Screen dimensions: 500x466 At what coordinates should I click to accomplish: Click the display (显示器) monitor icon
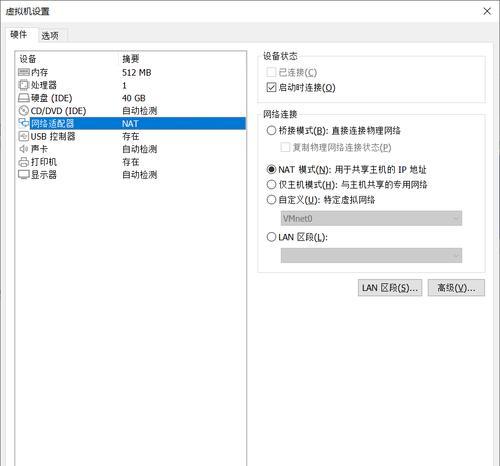point(24,175)
